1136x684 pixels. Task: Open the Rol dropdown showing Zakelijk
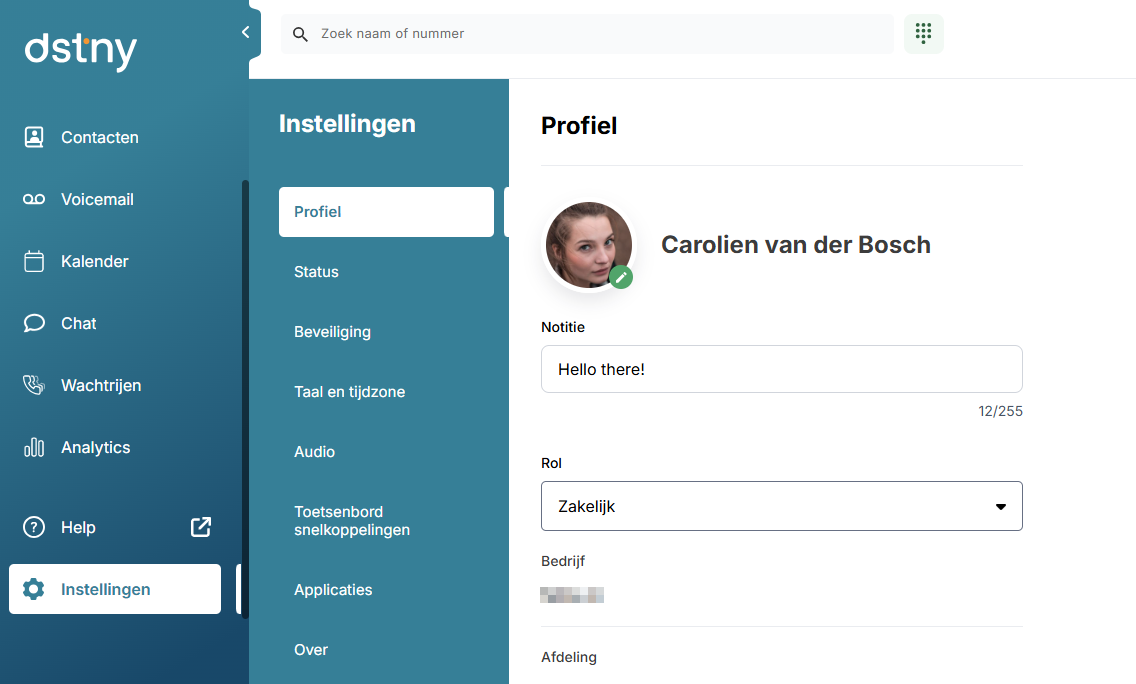pos(781,506)
